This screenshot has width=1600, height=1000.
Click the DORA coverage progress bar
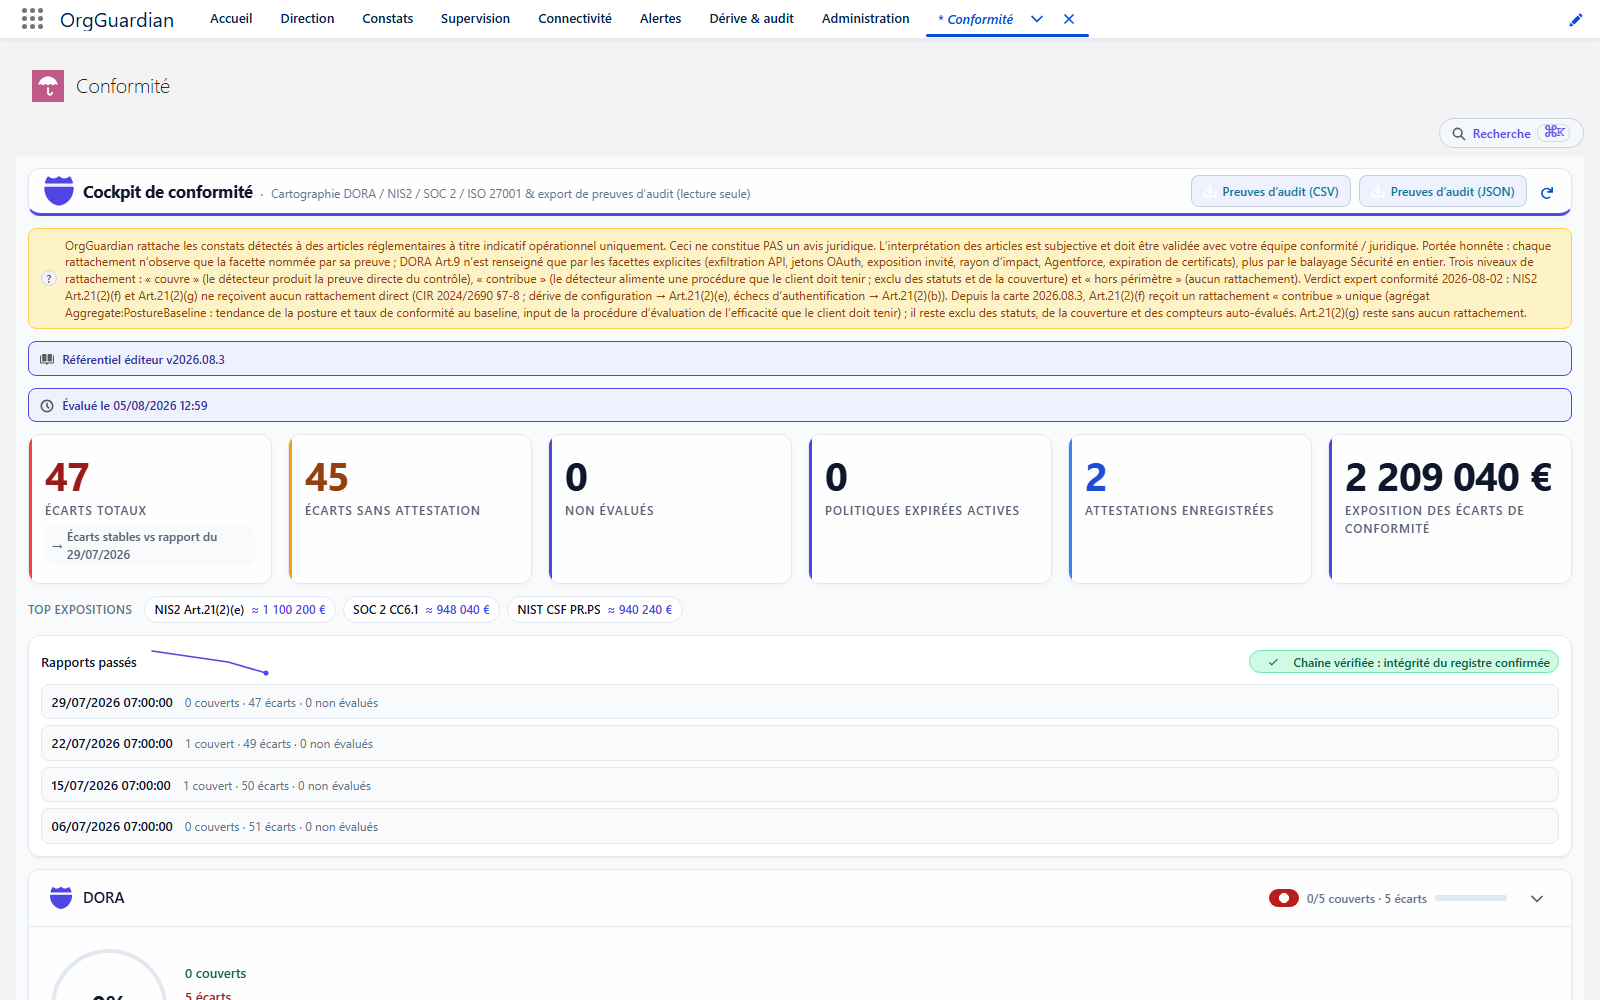(1471, 899)
